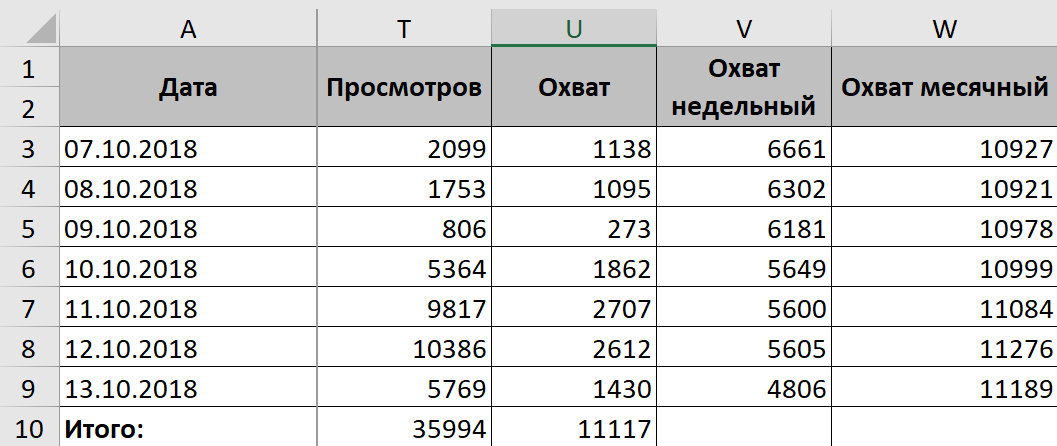This screenshot has width=1057, height=446.
Task: Click the Просмотров header cell
Action: click(404, 87)
